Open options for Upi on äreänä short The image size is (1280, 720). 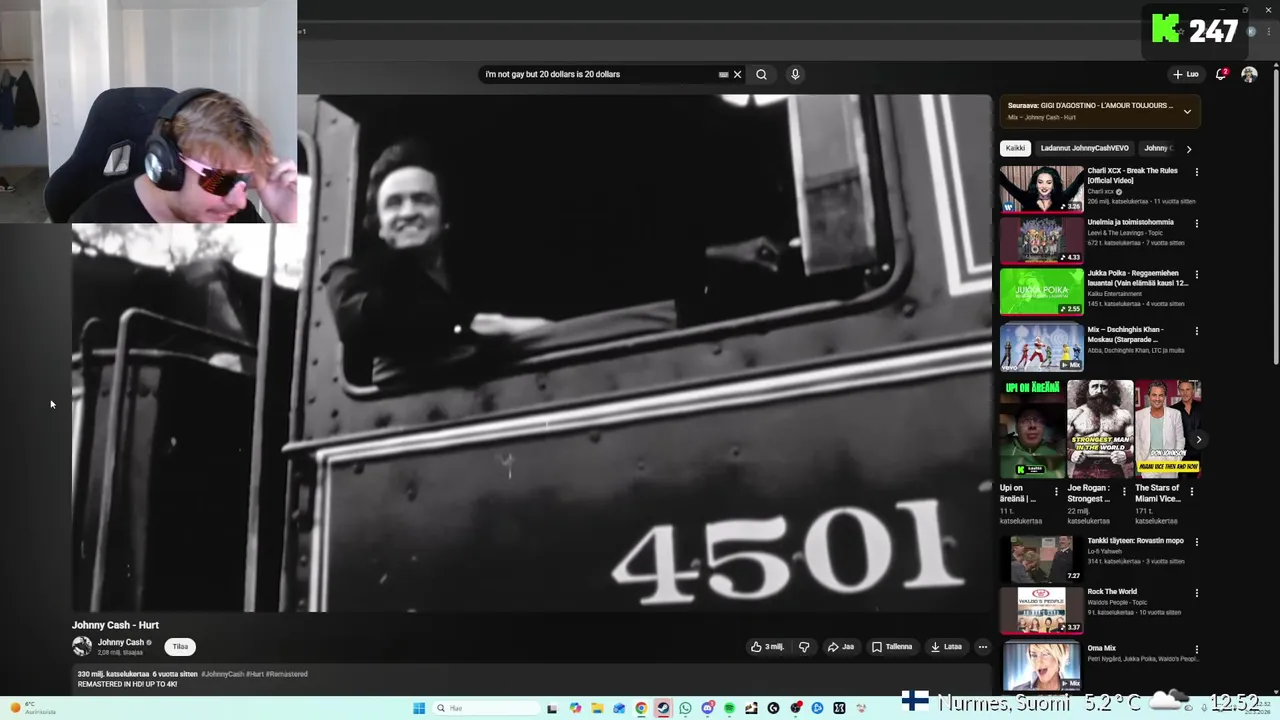1056,491
